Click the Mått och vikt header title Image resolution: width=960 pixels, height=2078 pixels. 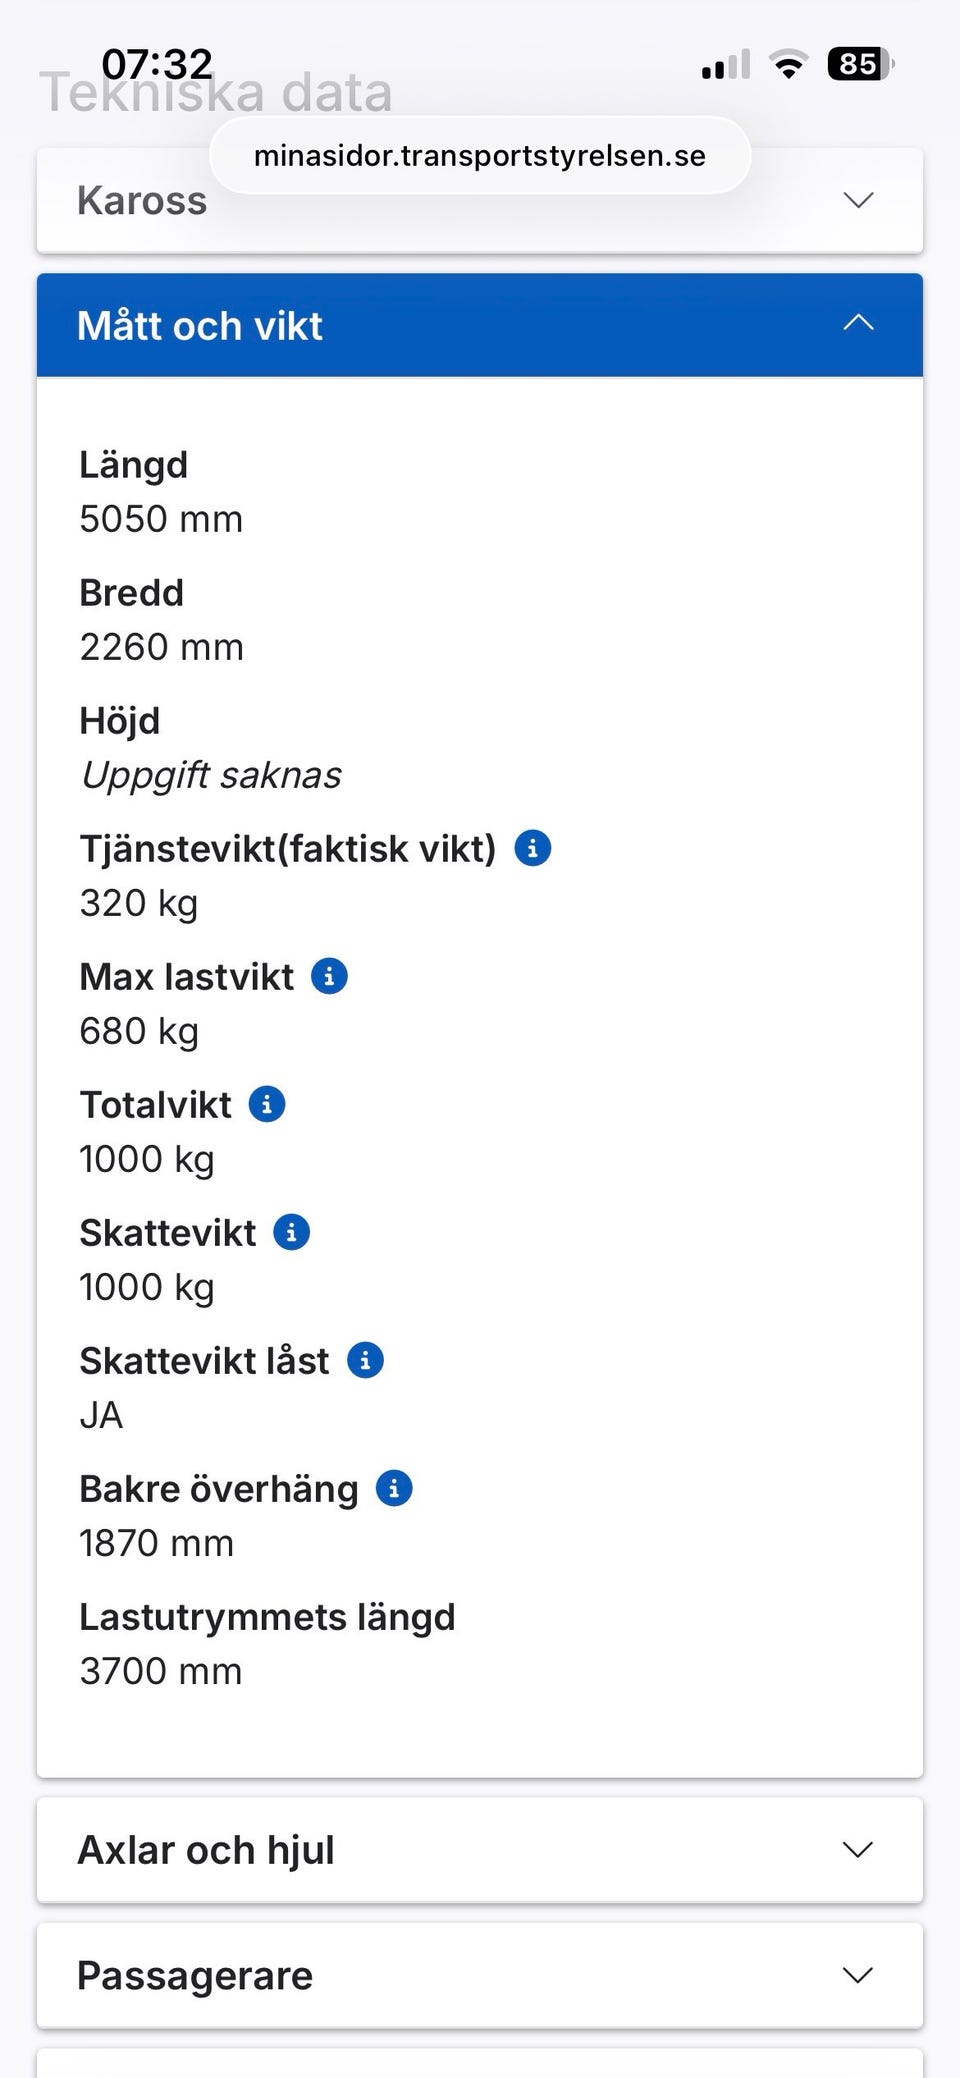pos(200,326)
